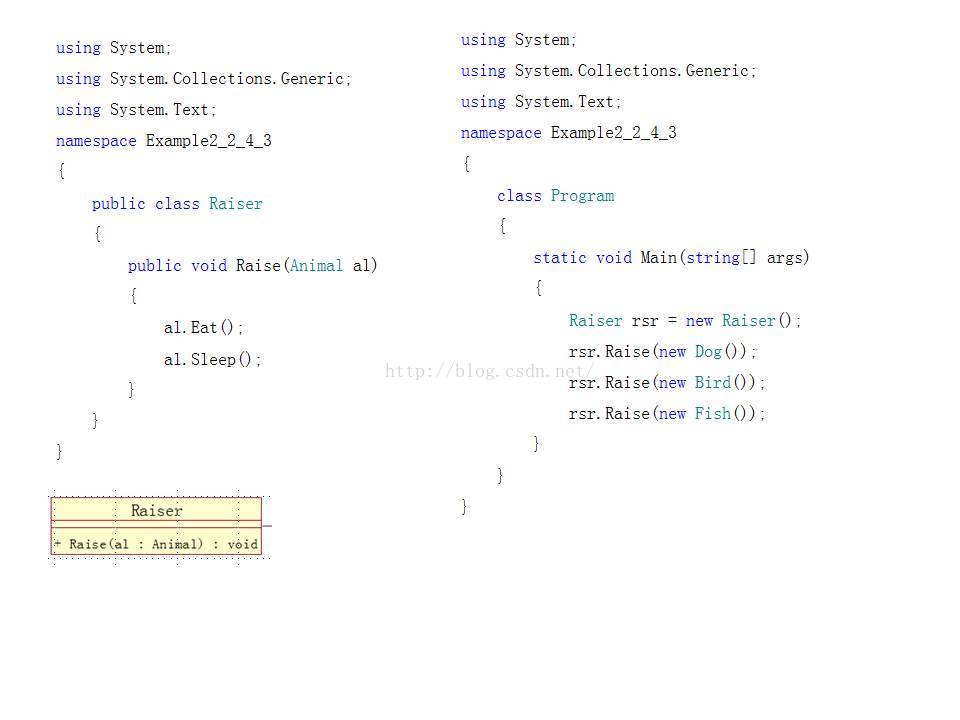Click right 'using System.Text;' line
The height and width of the screenshot is (720, 960).
tap(541, 102)
